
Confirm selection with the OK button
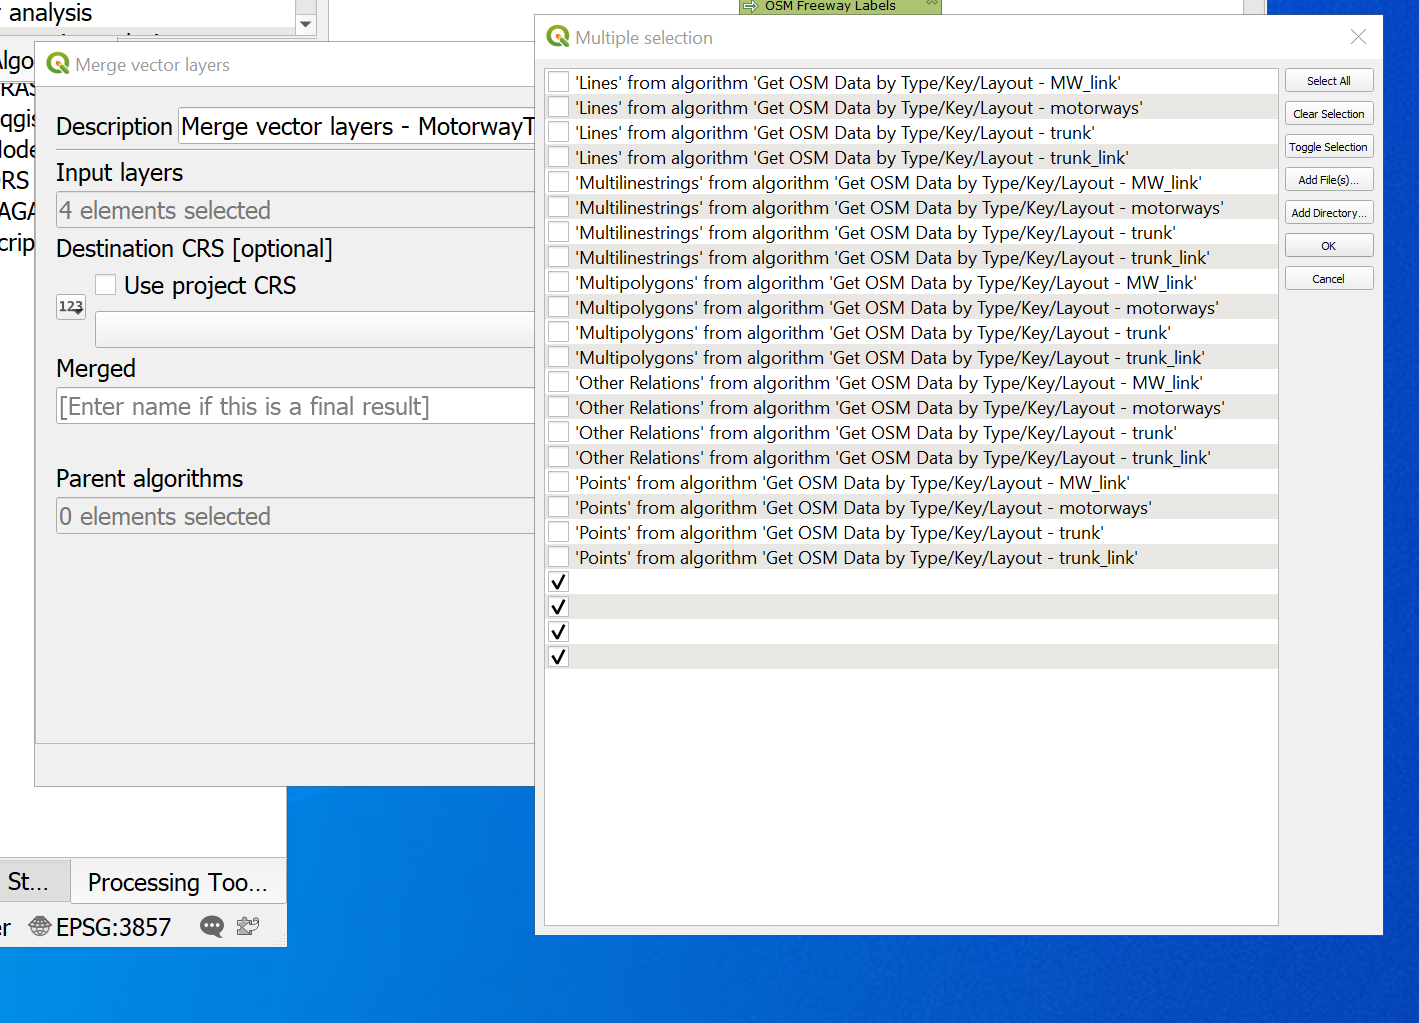pos(1329,244)
